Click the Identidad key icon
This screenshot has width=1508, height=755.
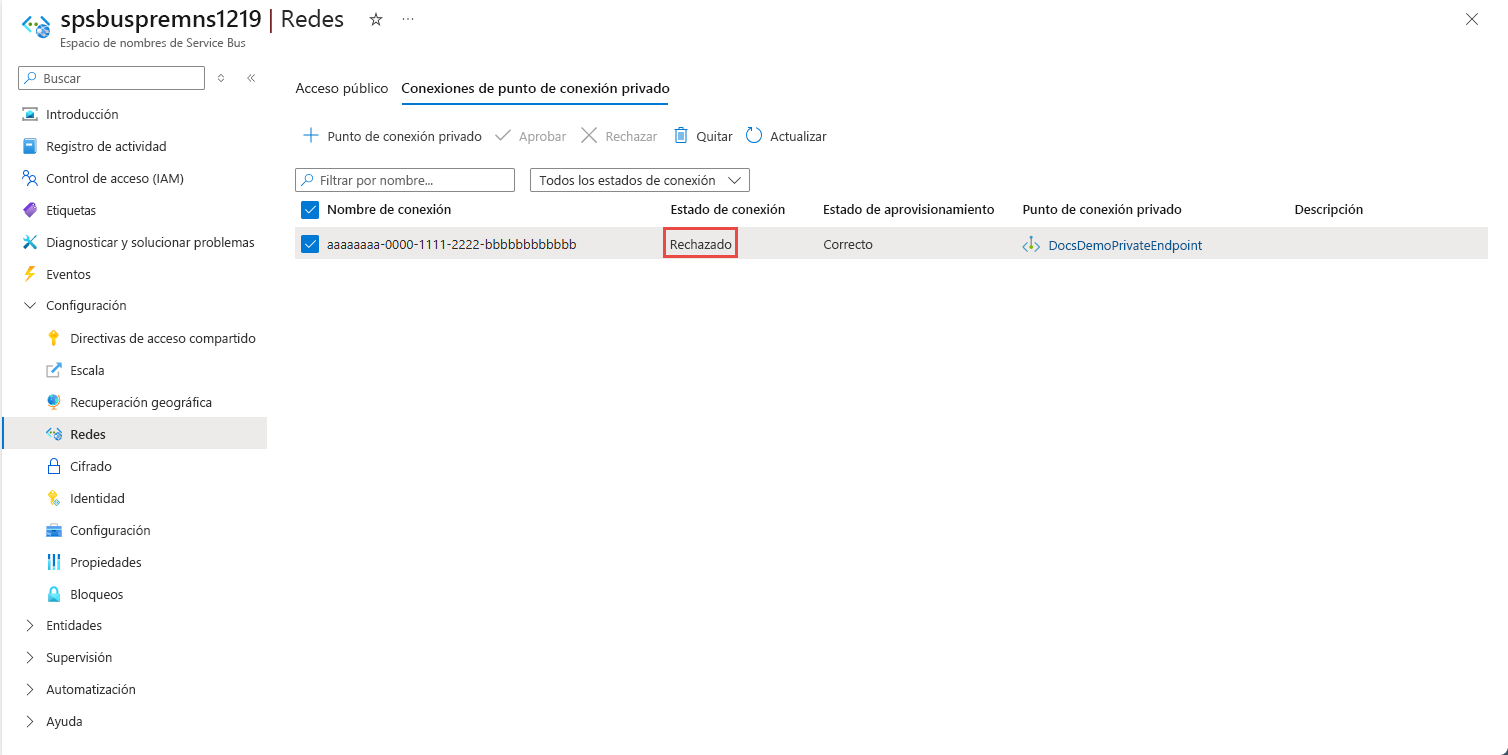pyautogui.click(x=54, y=498)
